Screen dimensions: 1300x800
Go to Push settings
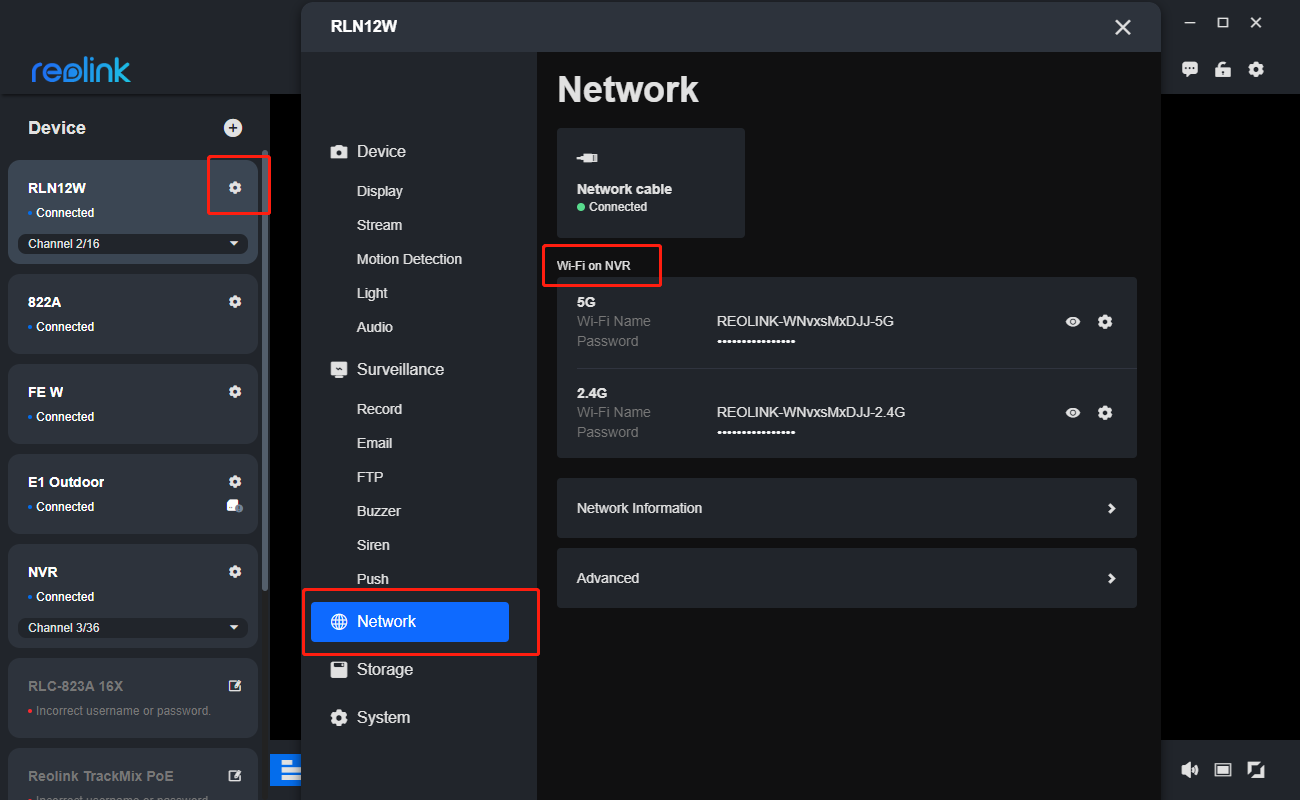[373, 579]
